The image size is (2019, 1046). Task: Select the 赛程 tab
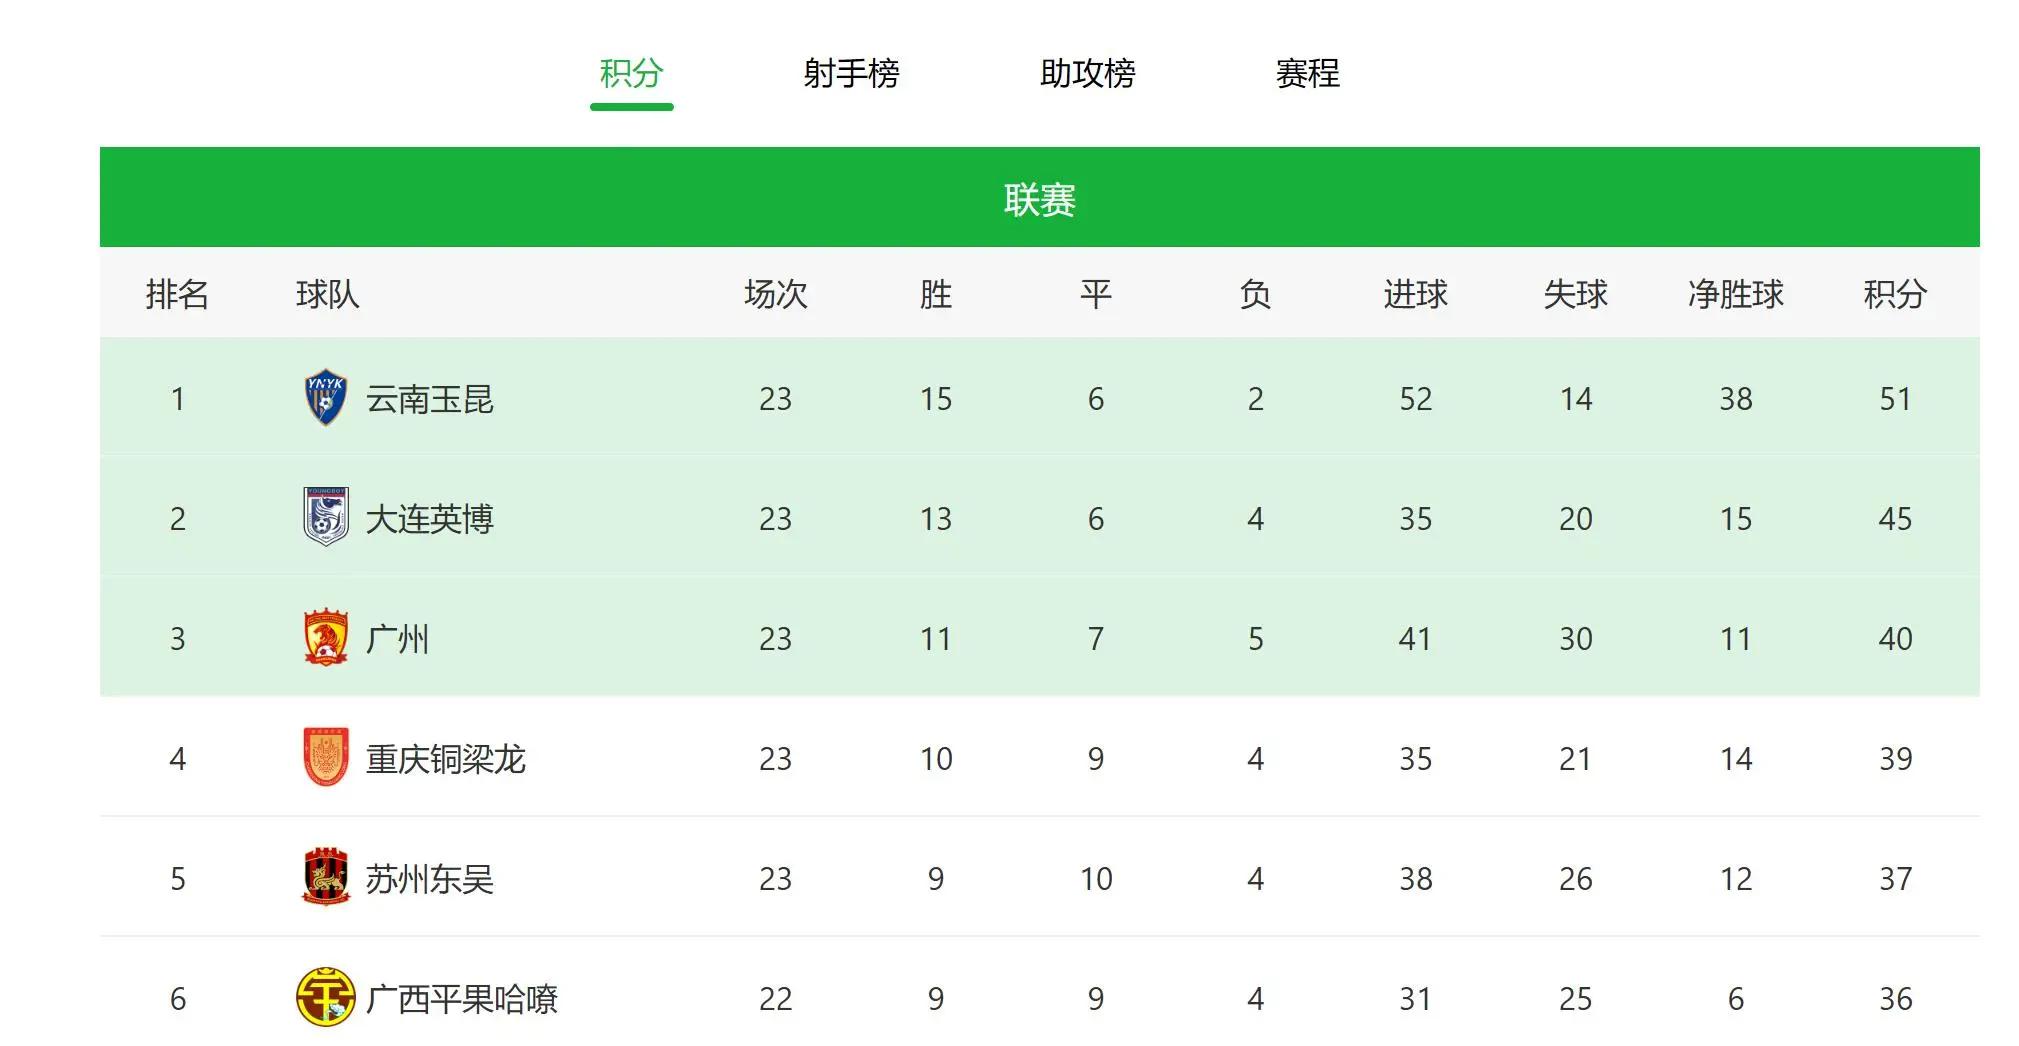1307,73
